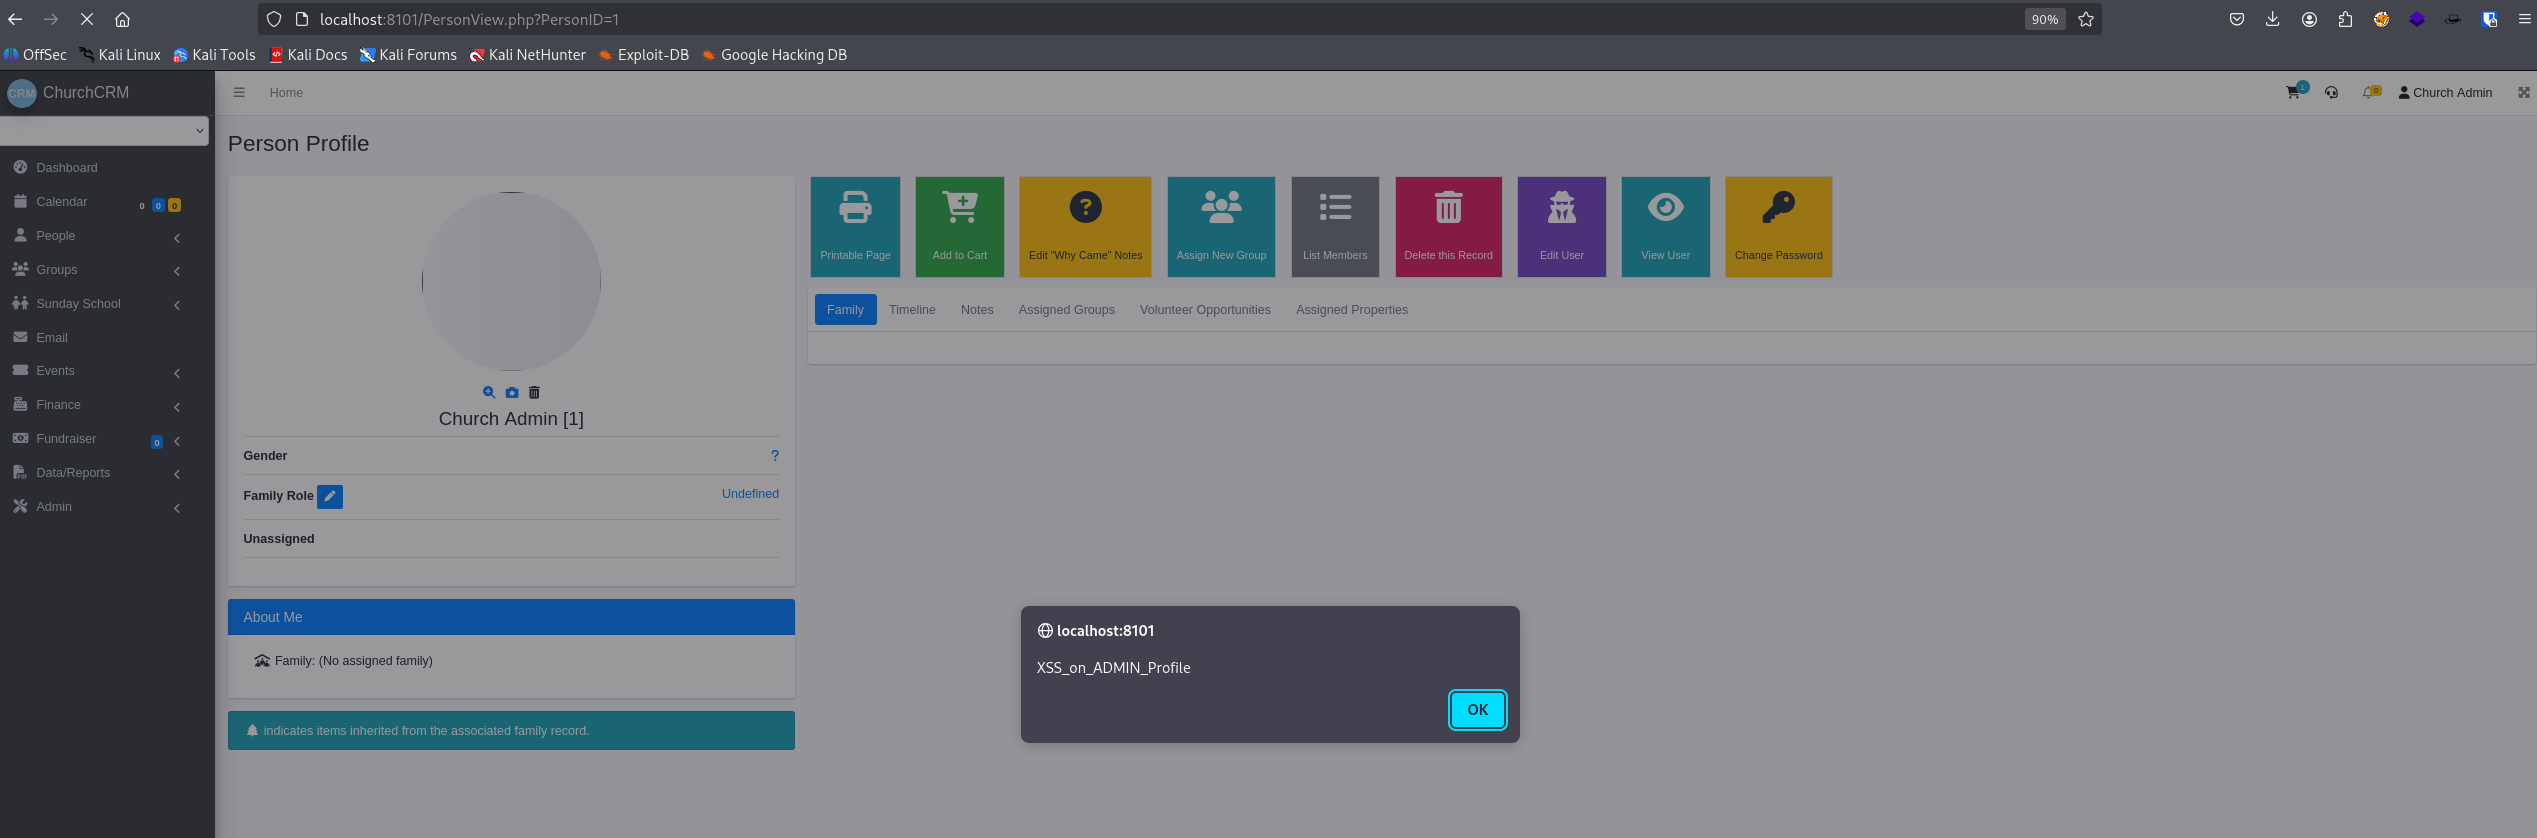Click the shopping cart icon in header
This screenshot has height=838, width=2537.
click(x=2293, y=92)
